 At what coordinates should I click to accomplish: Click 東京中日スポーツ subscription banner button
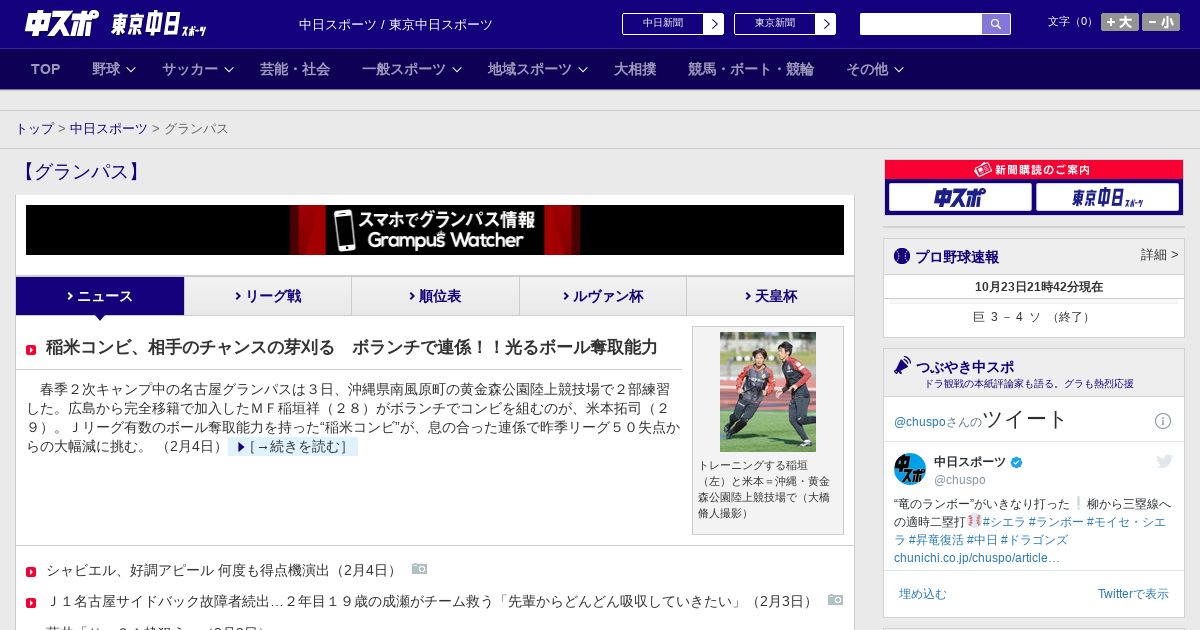[1107, 197]
